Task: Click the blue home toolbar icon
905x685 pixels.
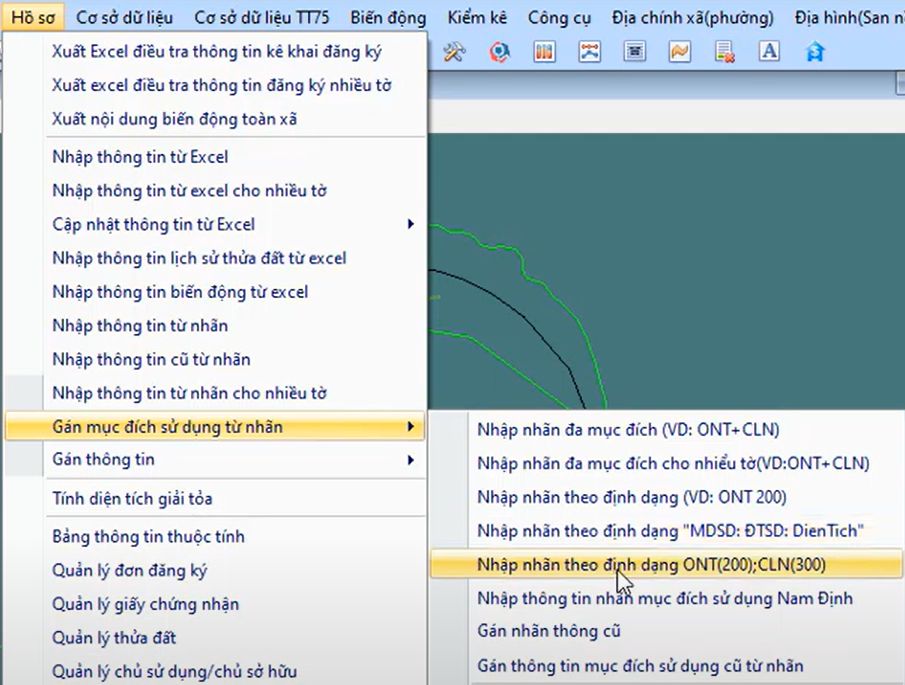Action: [814, 52]
